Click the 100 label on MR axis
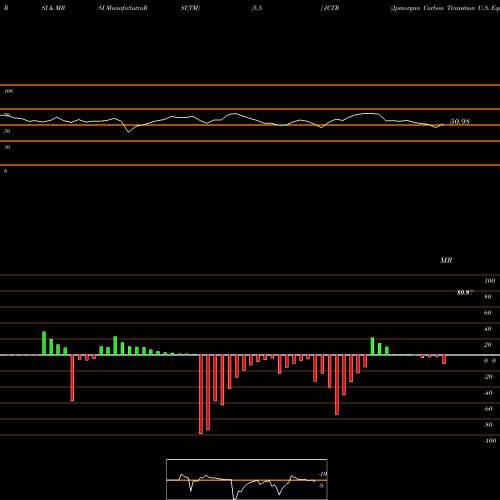 pyautogui.click(x=489, y=281)
